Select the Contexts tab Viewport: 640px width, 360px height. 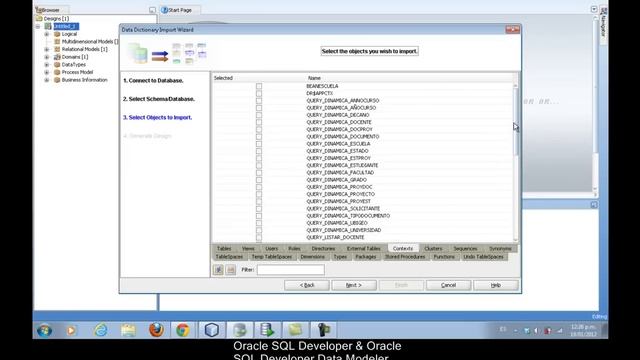[403, 249]
